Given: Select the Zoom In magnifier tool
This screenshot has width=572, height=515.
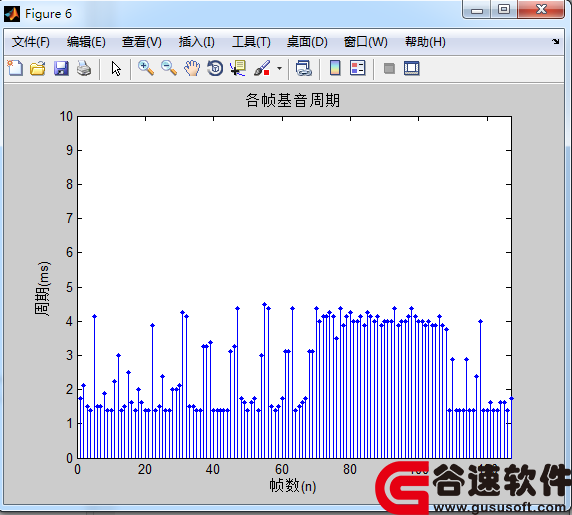Looking at the screenshot, I should pyautogui.click(x=146, y=68).
